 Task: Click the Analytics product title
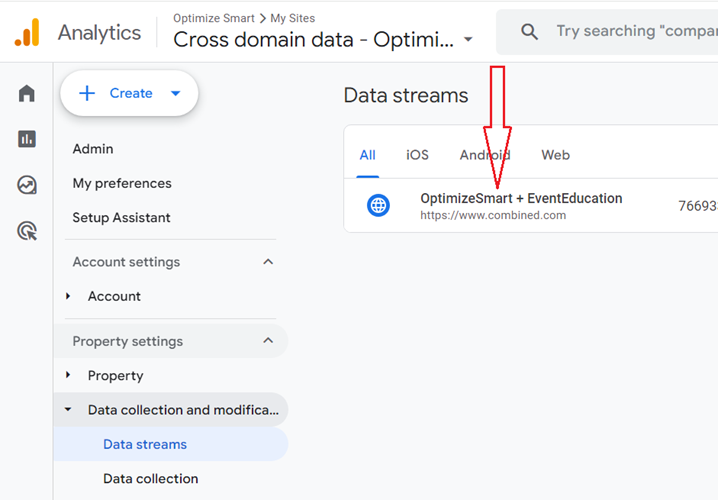coord(99,33)
